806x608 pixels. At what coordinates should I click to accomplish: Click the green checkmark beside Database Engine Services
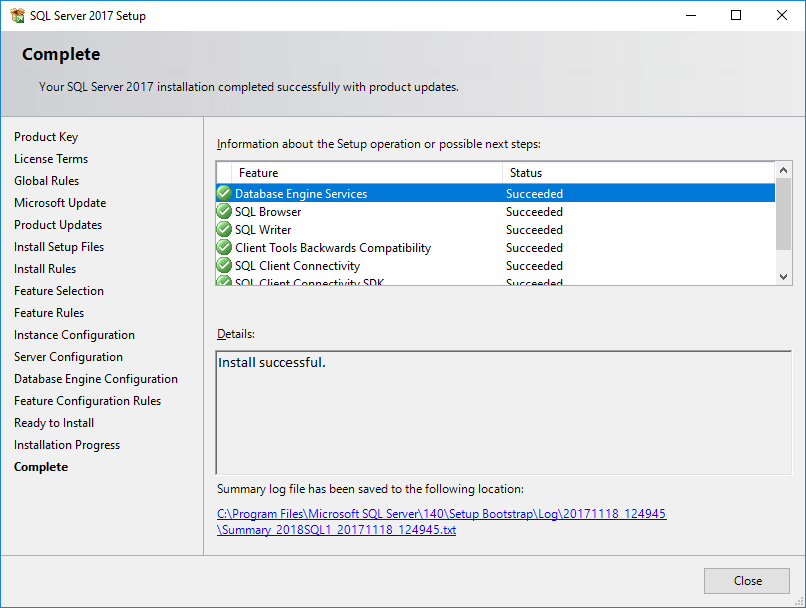[223, 193]
